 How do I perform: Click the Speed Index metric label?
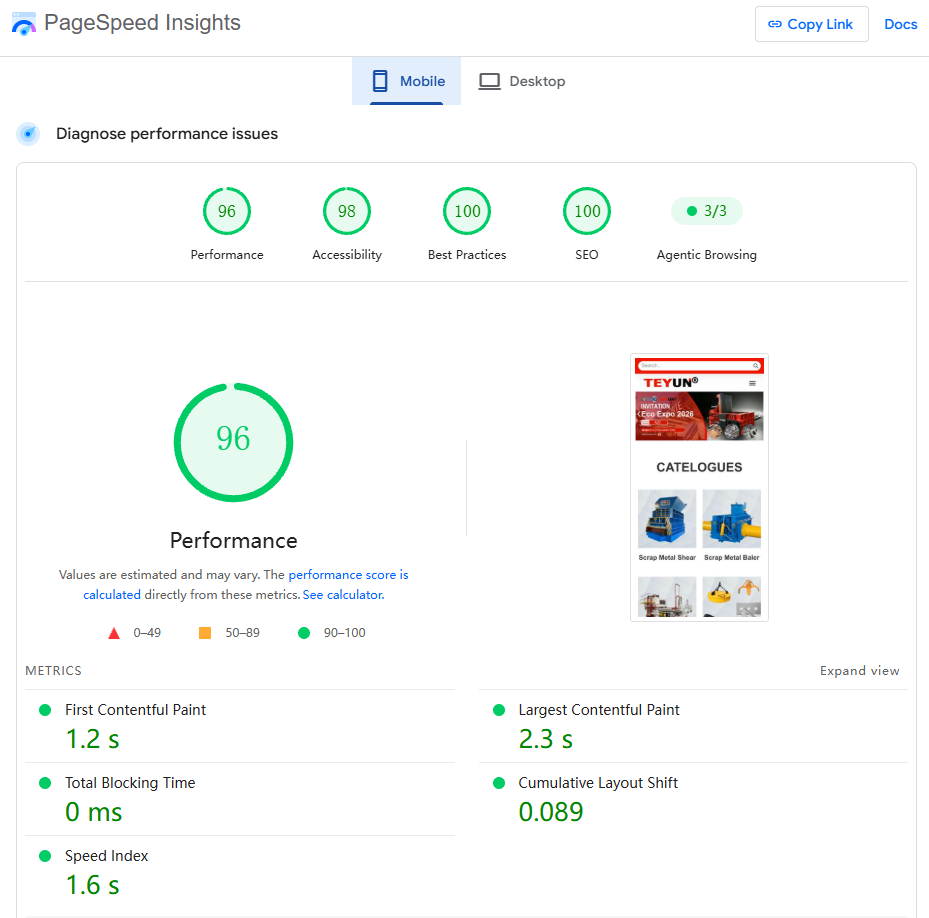tap(107, 855)
